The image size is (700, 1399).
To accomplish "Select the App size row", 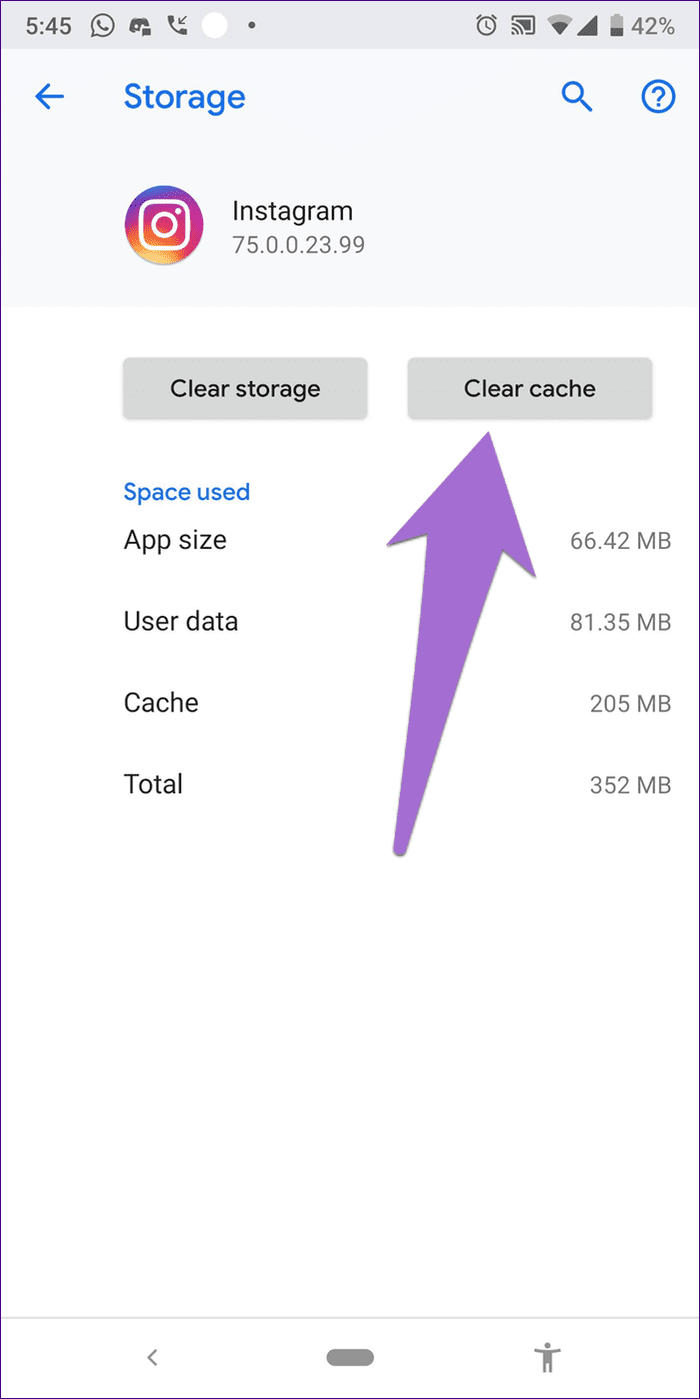I will (397, 541).
